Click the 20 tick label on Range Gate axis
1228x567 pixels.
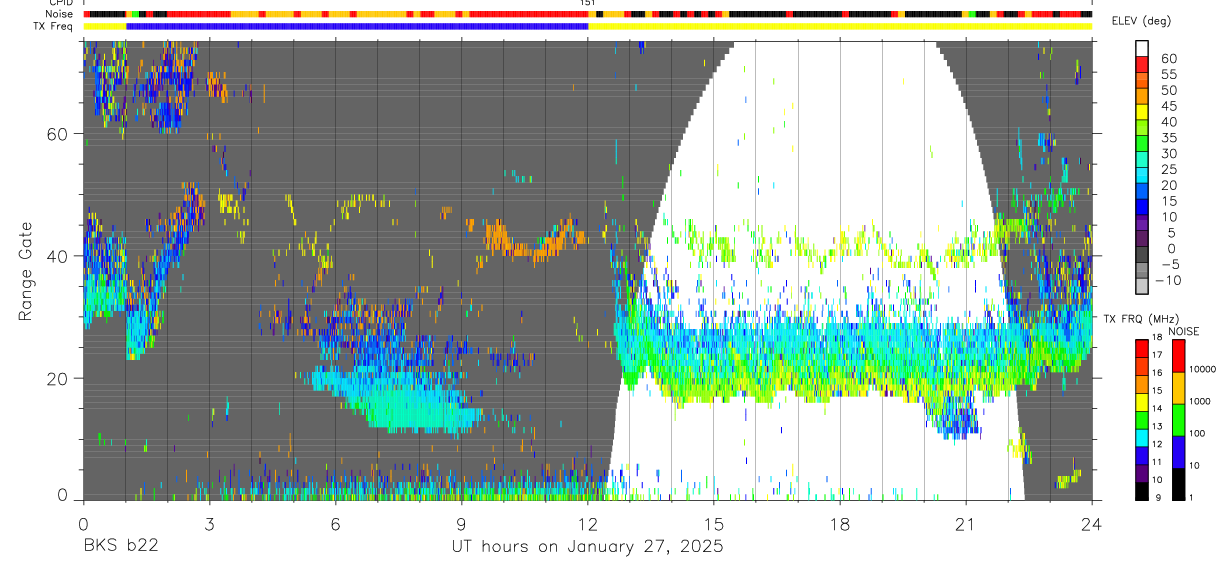[57, 379]
